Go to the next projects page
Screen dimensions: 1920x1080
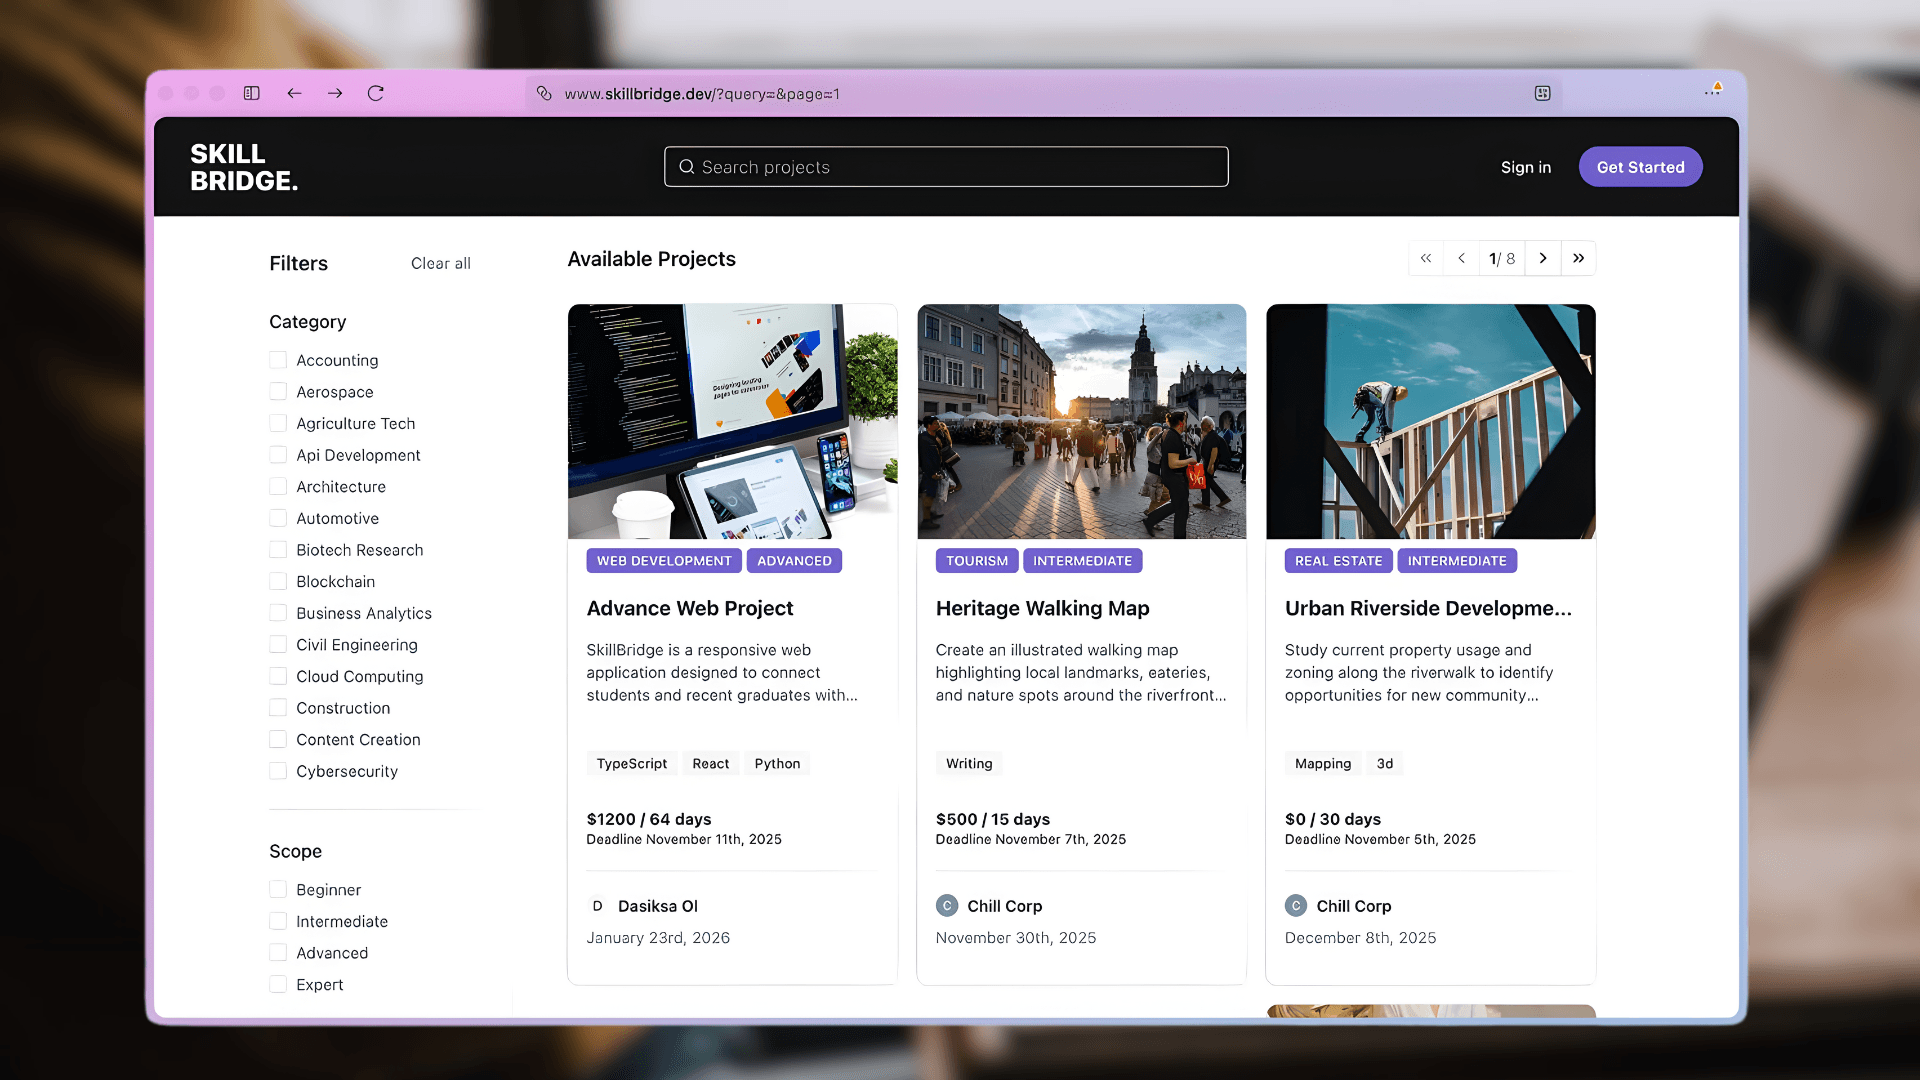(1543, 258)
